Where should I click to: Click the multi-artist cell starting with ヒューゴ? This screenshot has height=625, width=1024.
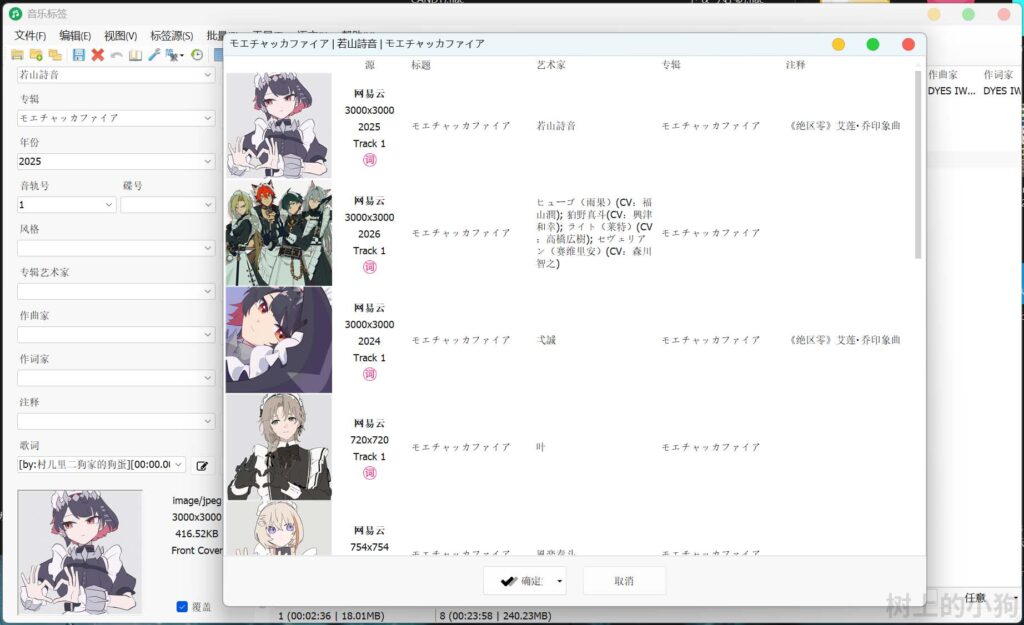tap(594, 233)
